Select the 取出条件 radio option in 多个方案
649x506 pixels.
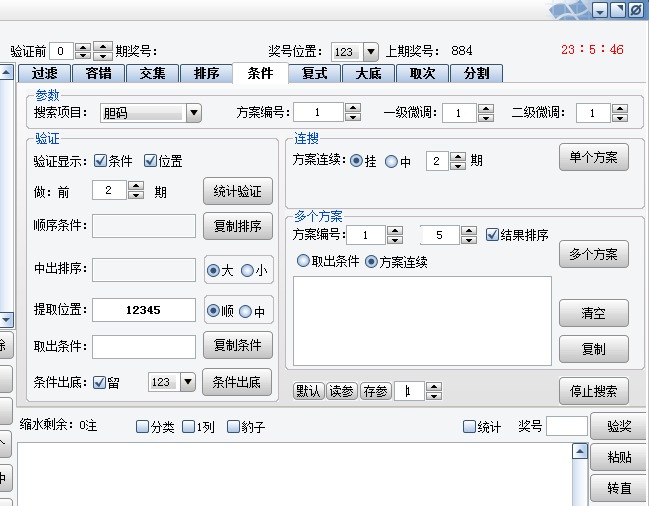pyautogui.click(x=303, y=262)
